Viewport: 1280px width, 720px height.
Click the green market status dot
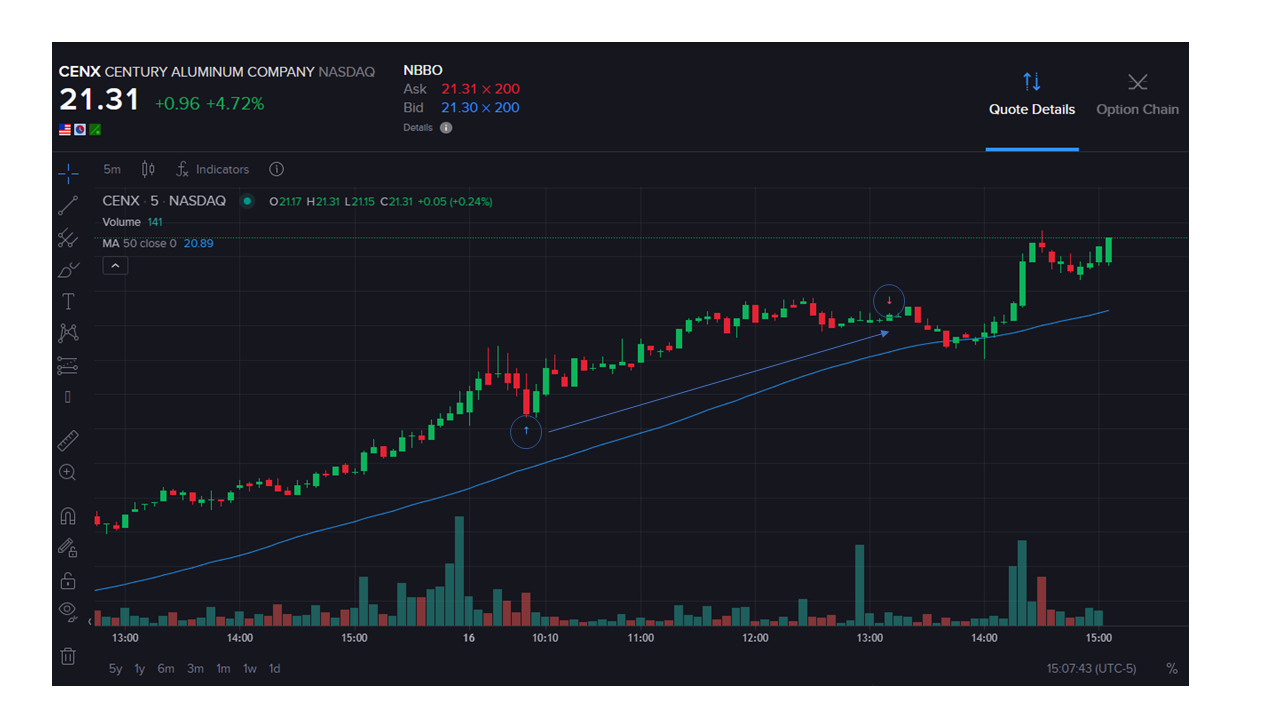click(247, 201)
